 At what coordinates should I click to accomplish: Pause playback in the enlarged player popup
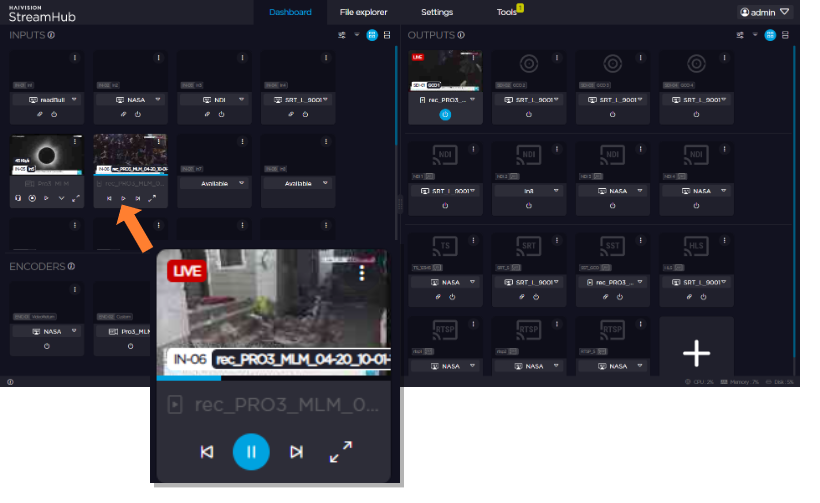coord(251,452)
